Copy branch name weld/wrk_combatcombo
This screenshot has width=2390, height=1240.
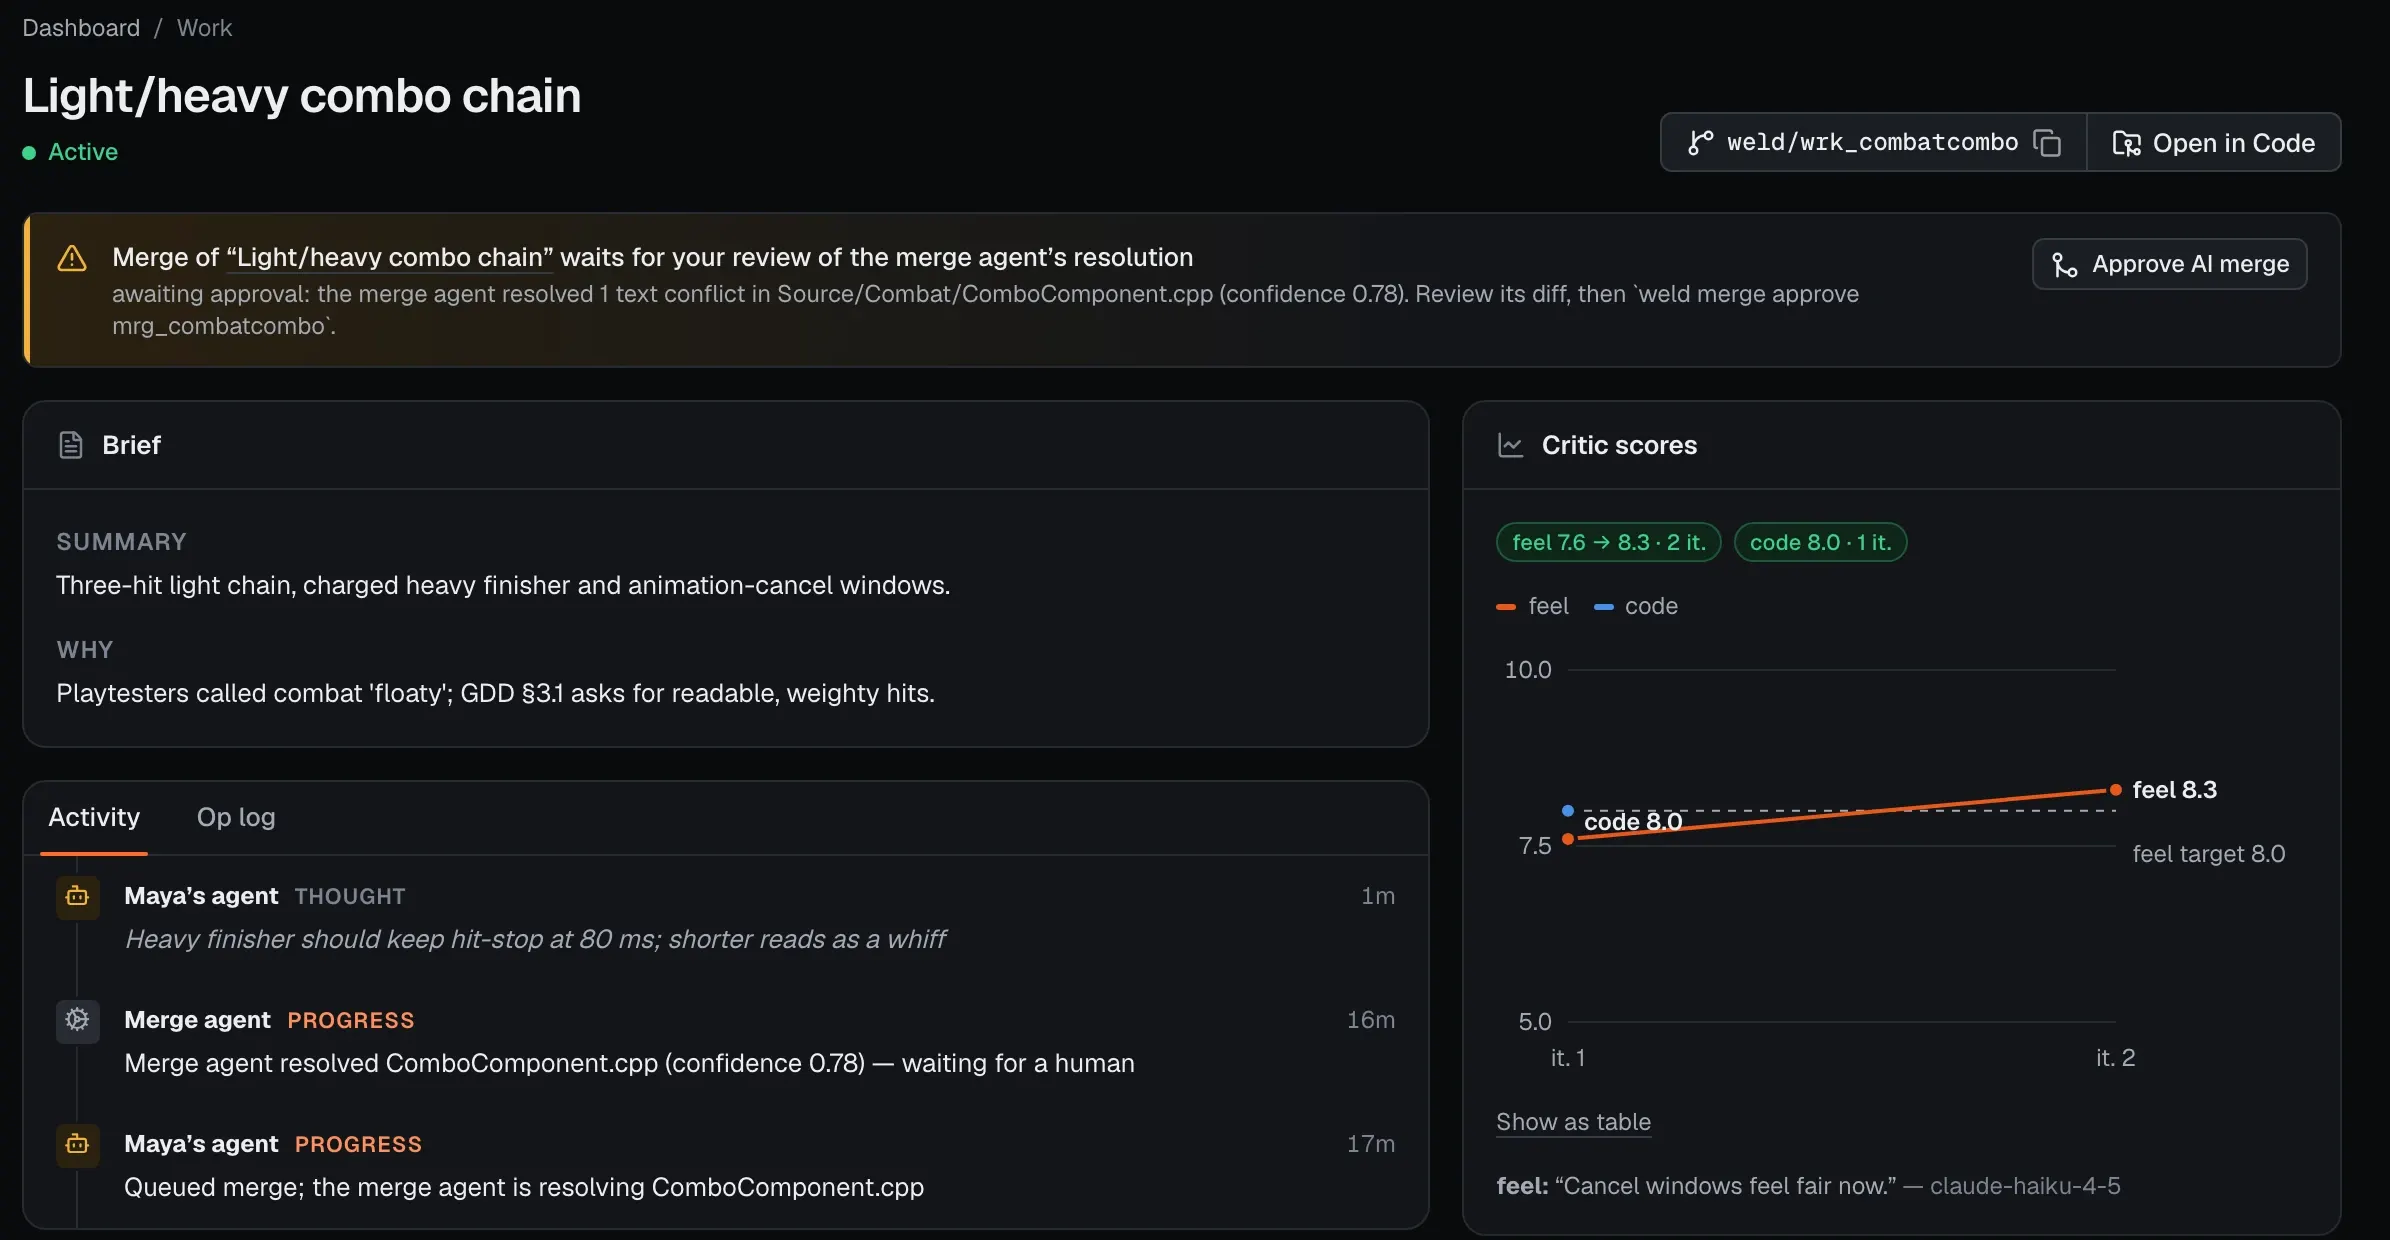tap(2046, 143)
